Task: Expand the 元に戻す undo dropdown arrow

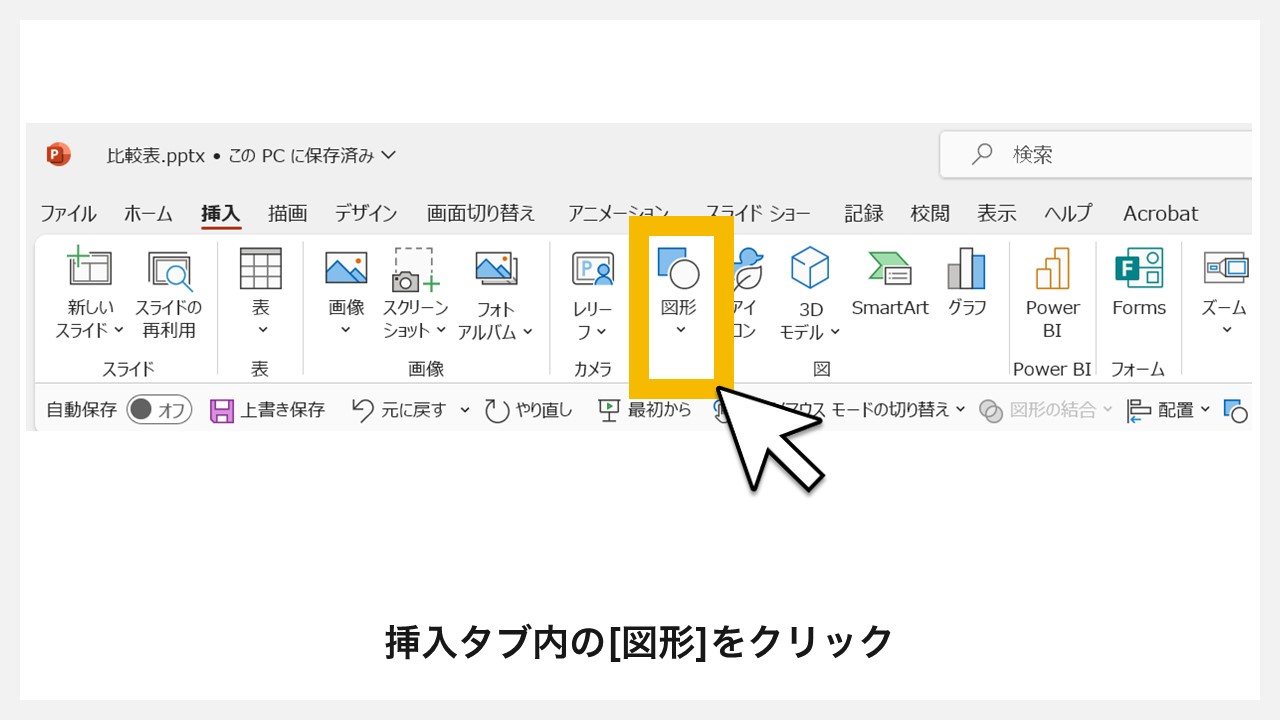Action: point(464,409)
